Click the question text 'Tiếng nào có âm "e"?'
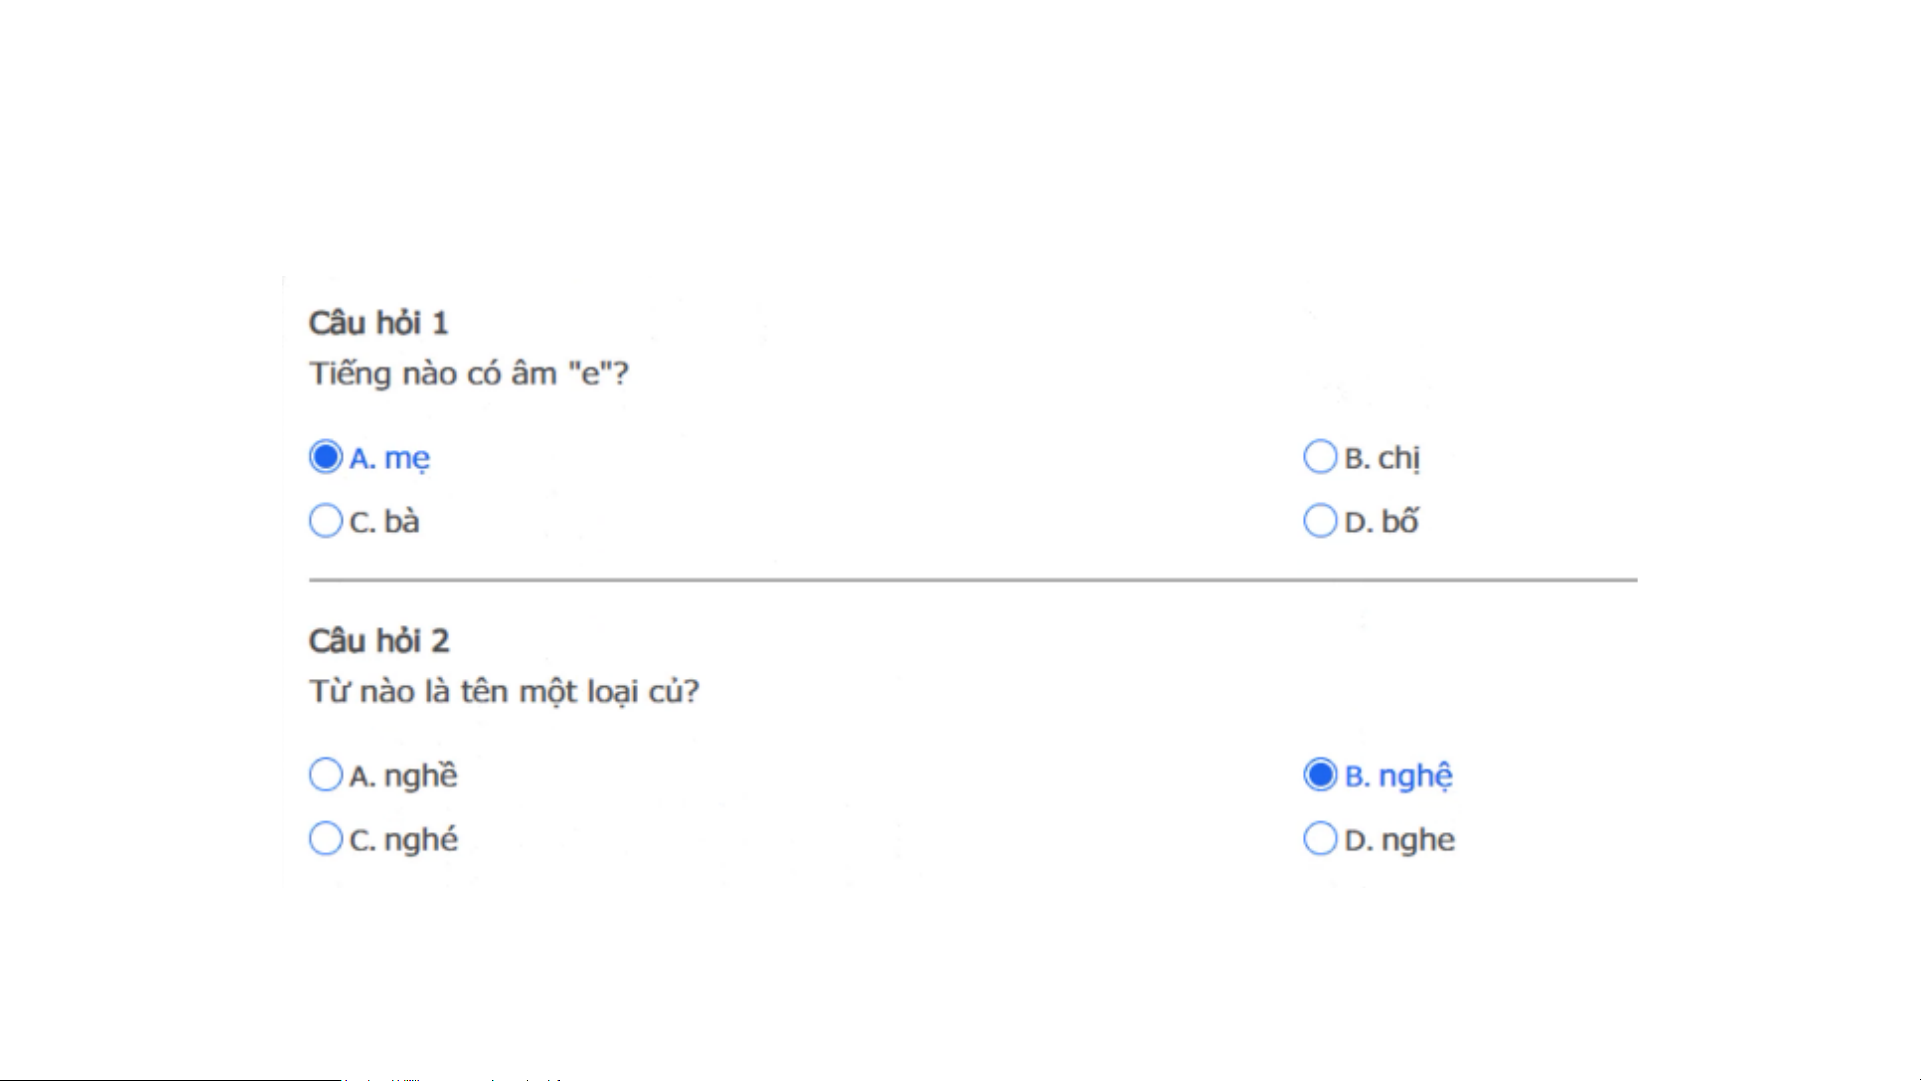1921x1081 pixels. [469, 374]
